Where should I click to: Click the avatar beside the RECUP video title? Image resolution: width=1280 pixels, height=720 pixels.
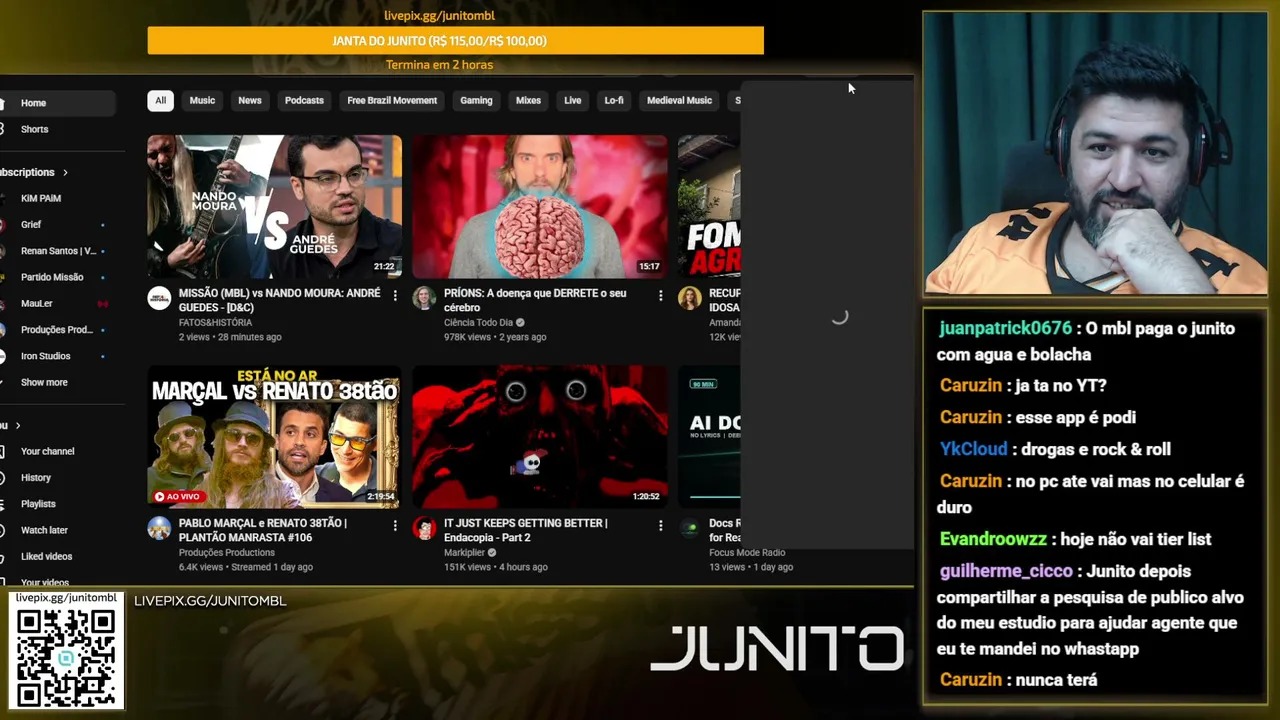coord(689,298)
